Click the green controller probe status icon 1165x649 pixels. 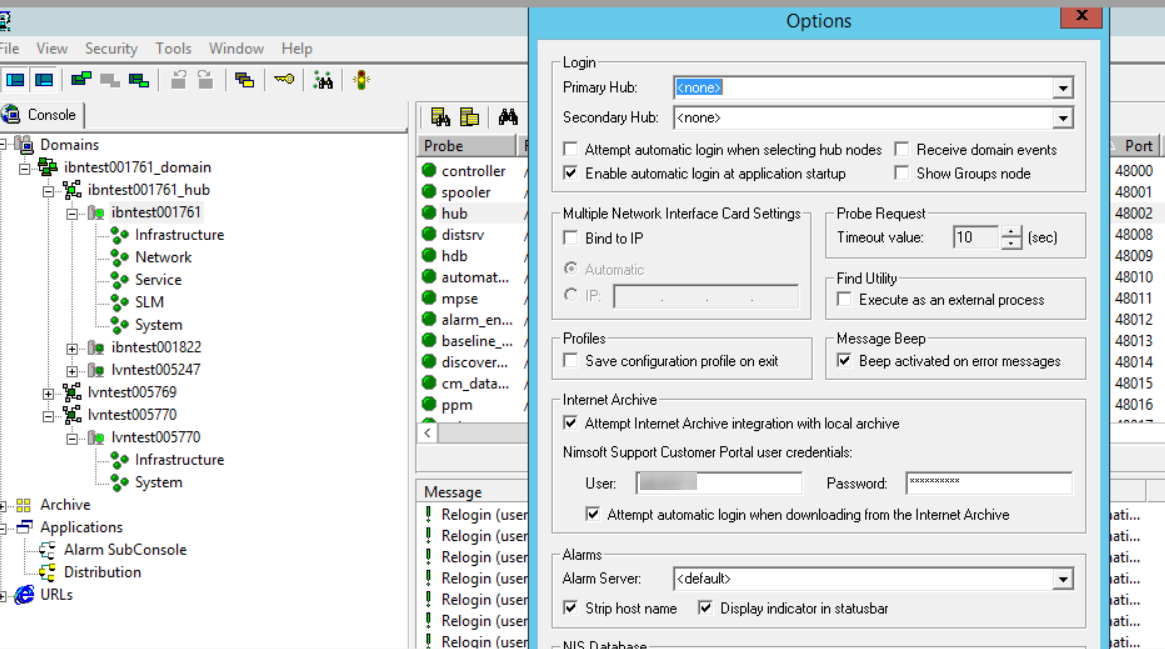[428, 170]
